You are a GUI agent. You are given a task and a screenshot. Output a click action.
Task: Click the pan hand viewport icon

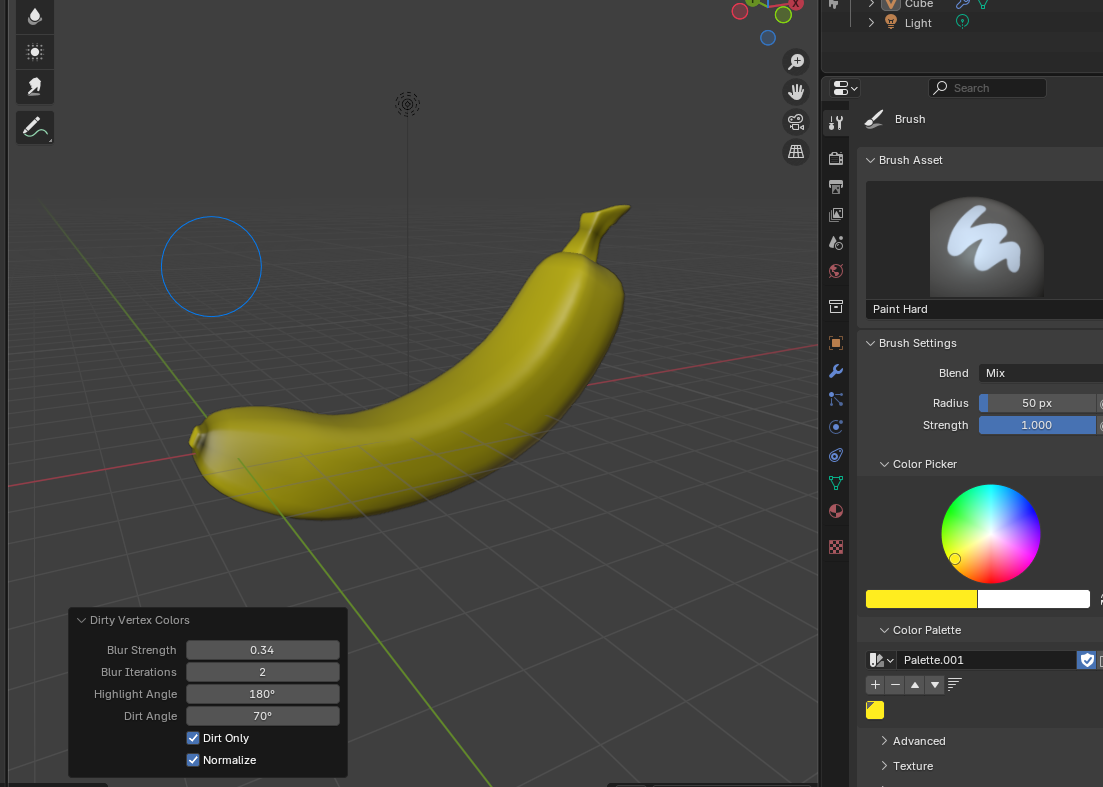[796, 92]
